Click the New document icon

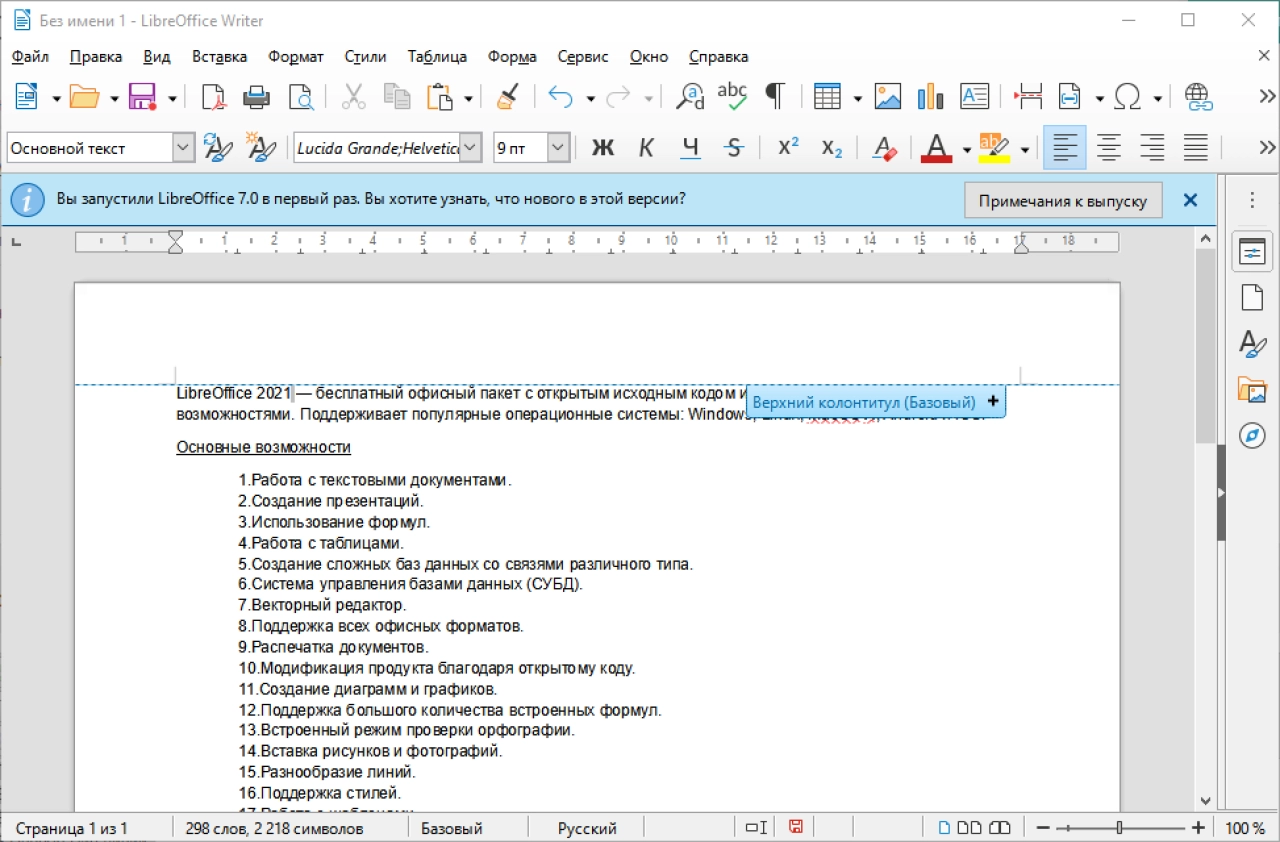(x=26, y=97)
